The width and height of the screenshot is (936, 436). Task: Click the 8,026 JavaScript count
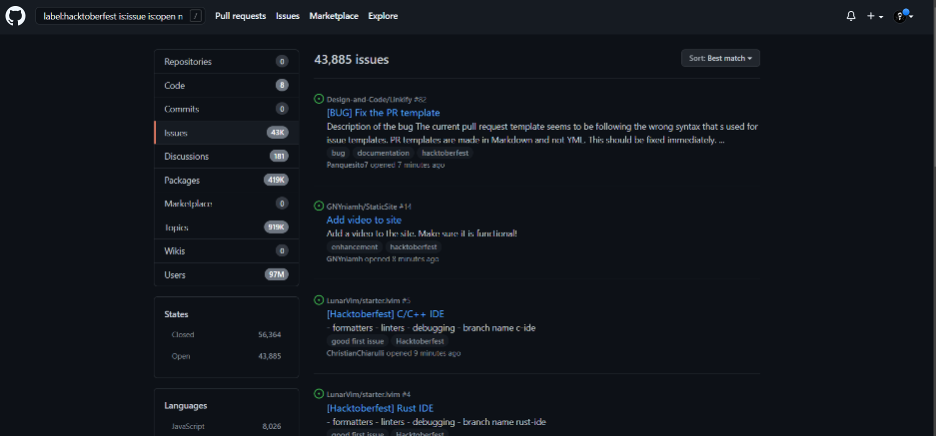[x=272, y=426]
